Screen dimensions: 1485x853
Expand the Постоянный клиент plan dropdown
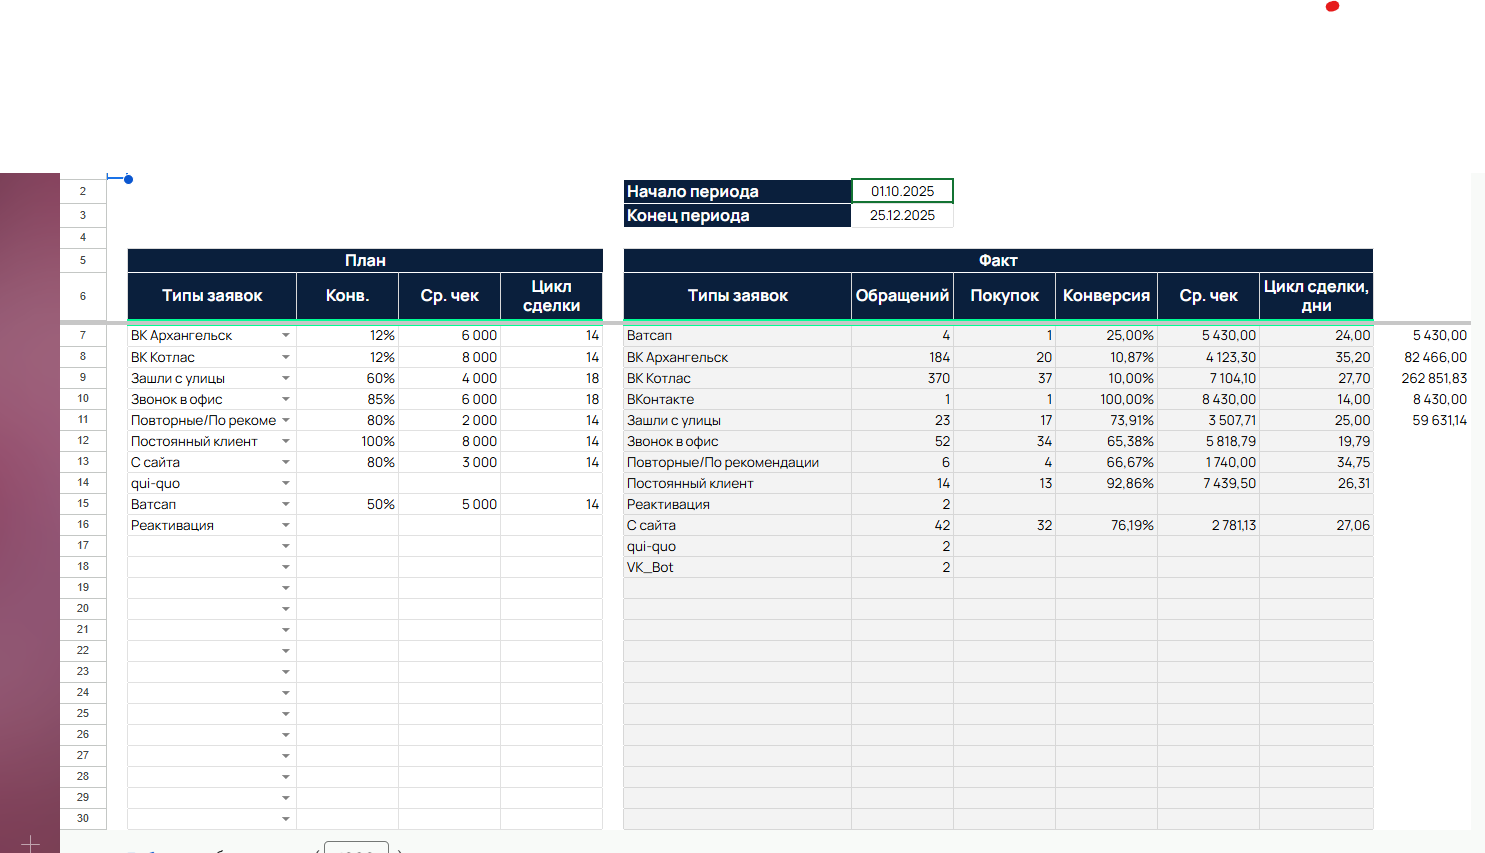point(286,441)
